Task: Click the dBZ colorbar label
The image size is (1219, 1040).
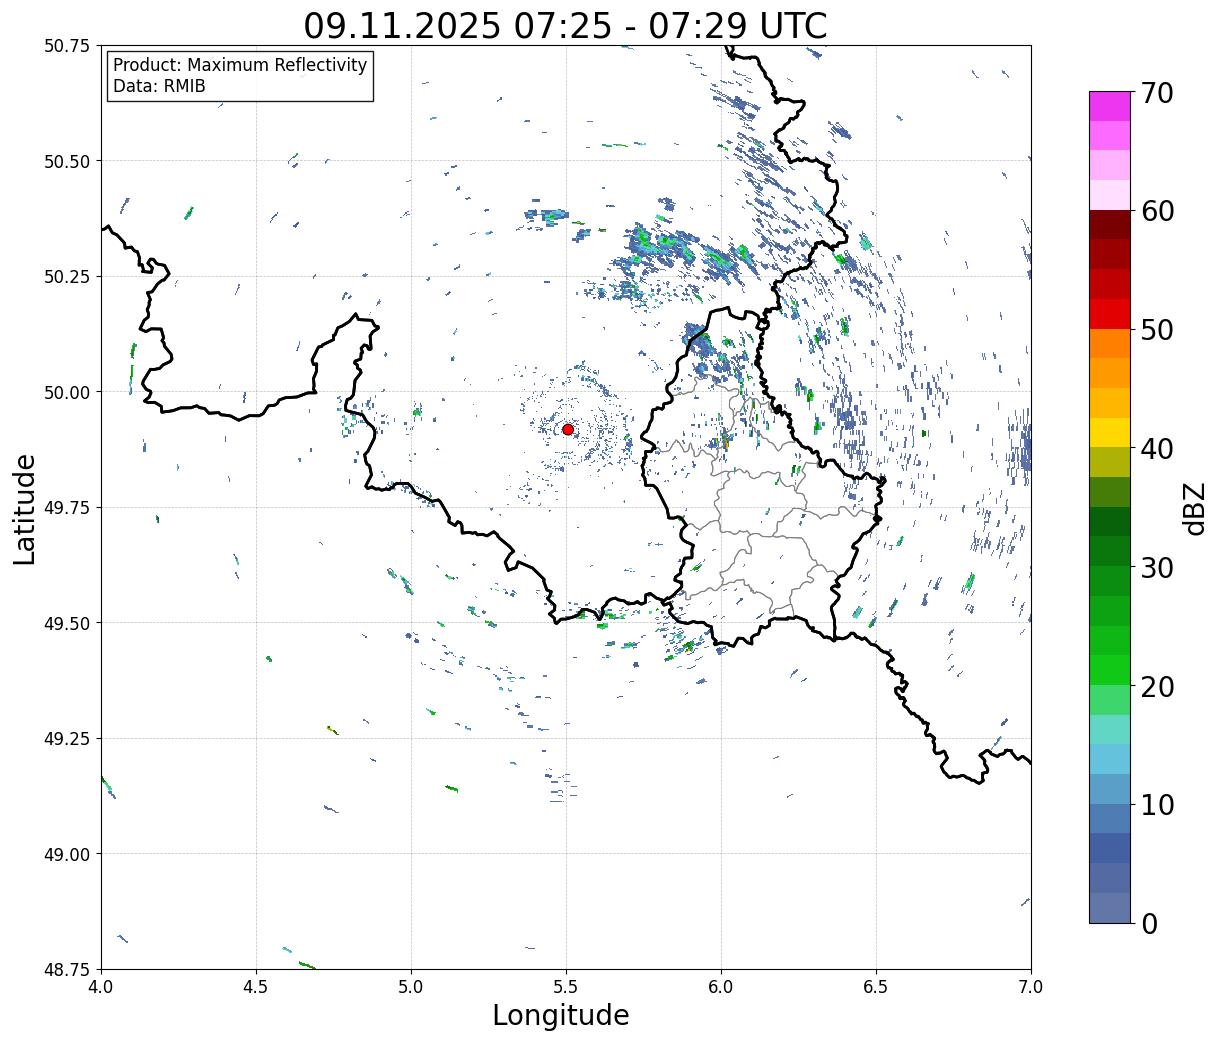Action: point(1194,507)
